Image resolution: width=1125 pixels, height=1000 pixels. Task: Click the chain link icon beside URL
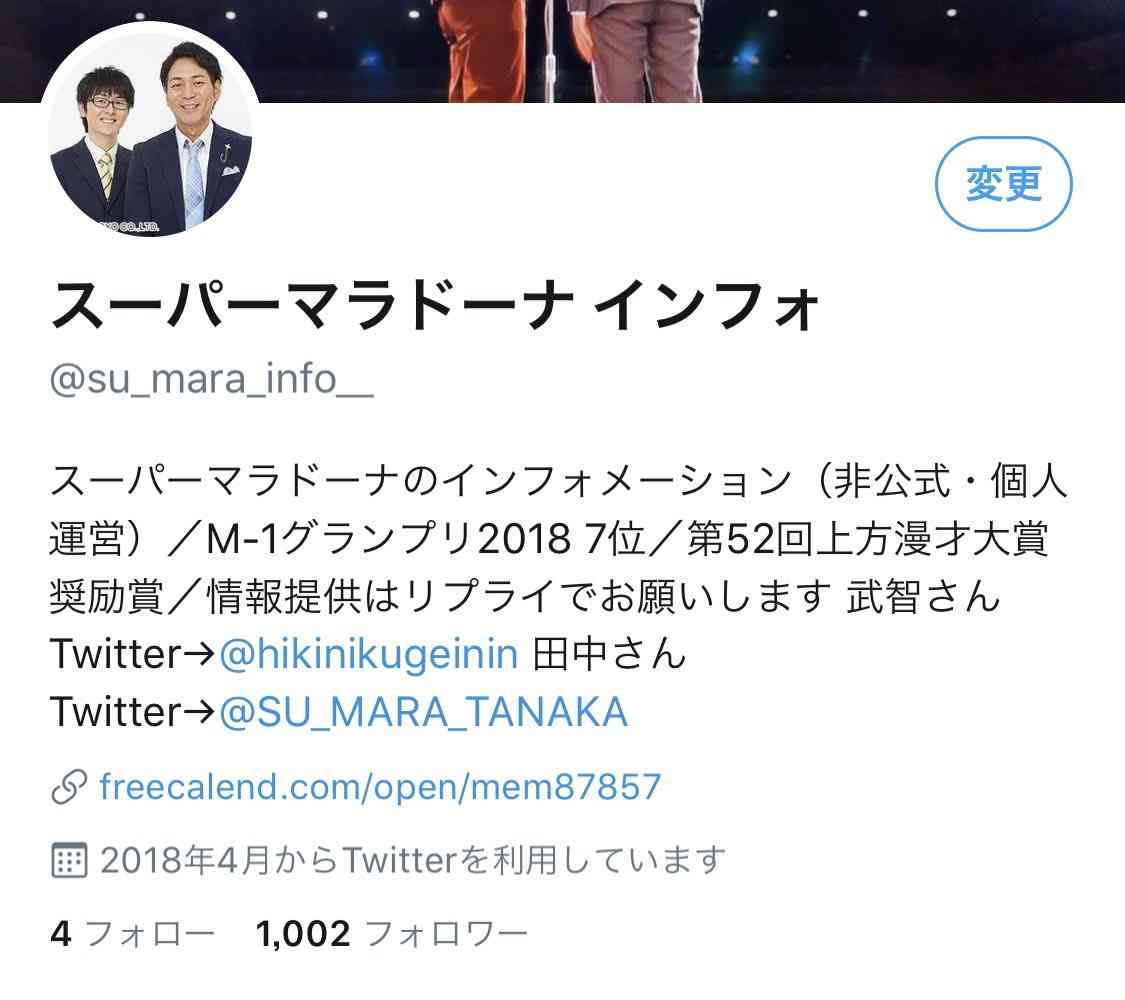[x=70, y=787]
